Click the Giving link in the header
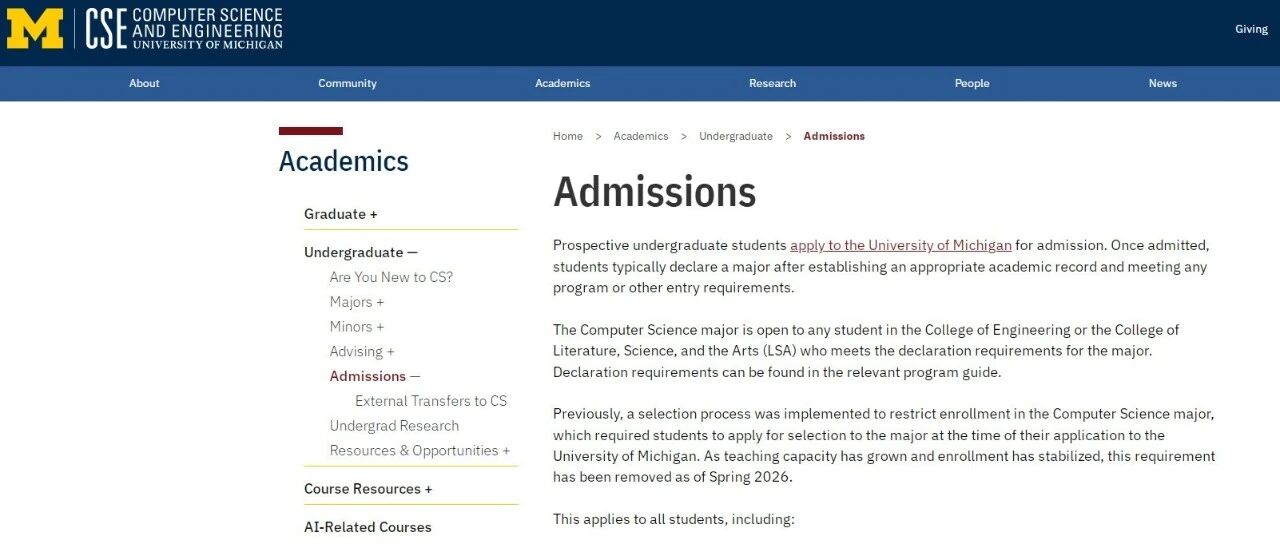 (1251, 29)
